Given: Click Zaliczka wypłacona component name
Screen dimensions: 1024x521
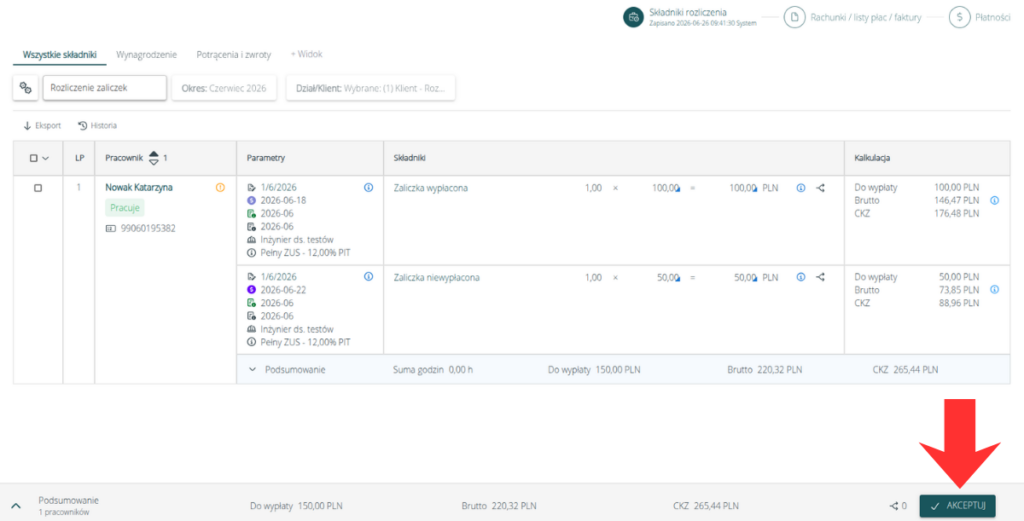Looking at the screenshot, I should pyautogui.click(x=430, y=188).
